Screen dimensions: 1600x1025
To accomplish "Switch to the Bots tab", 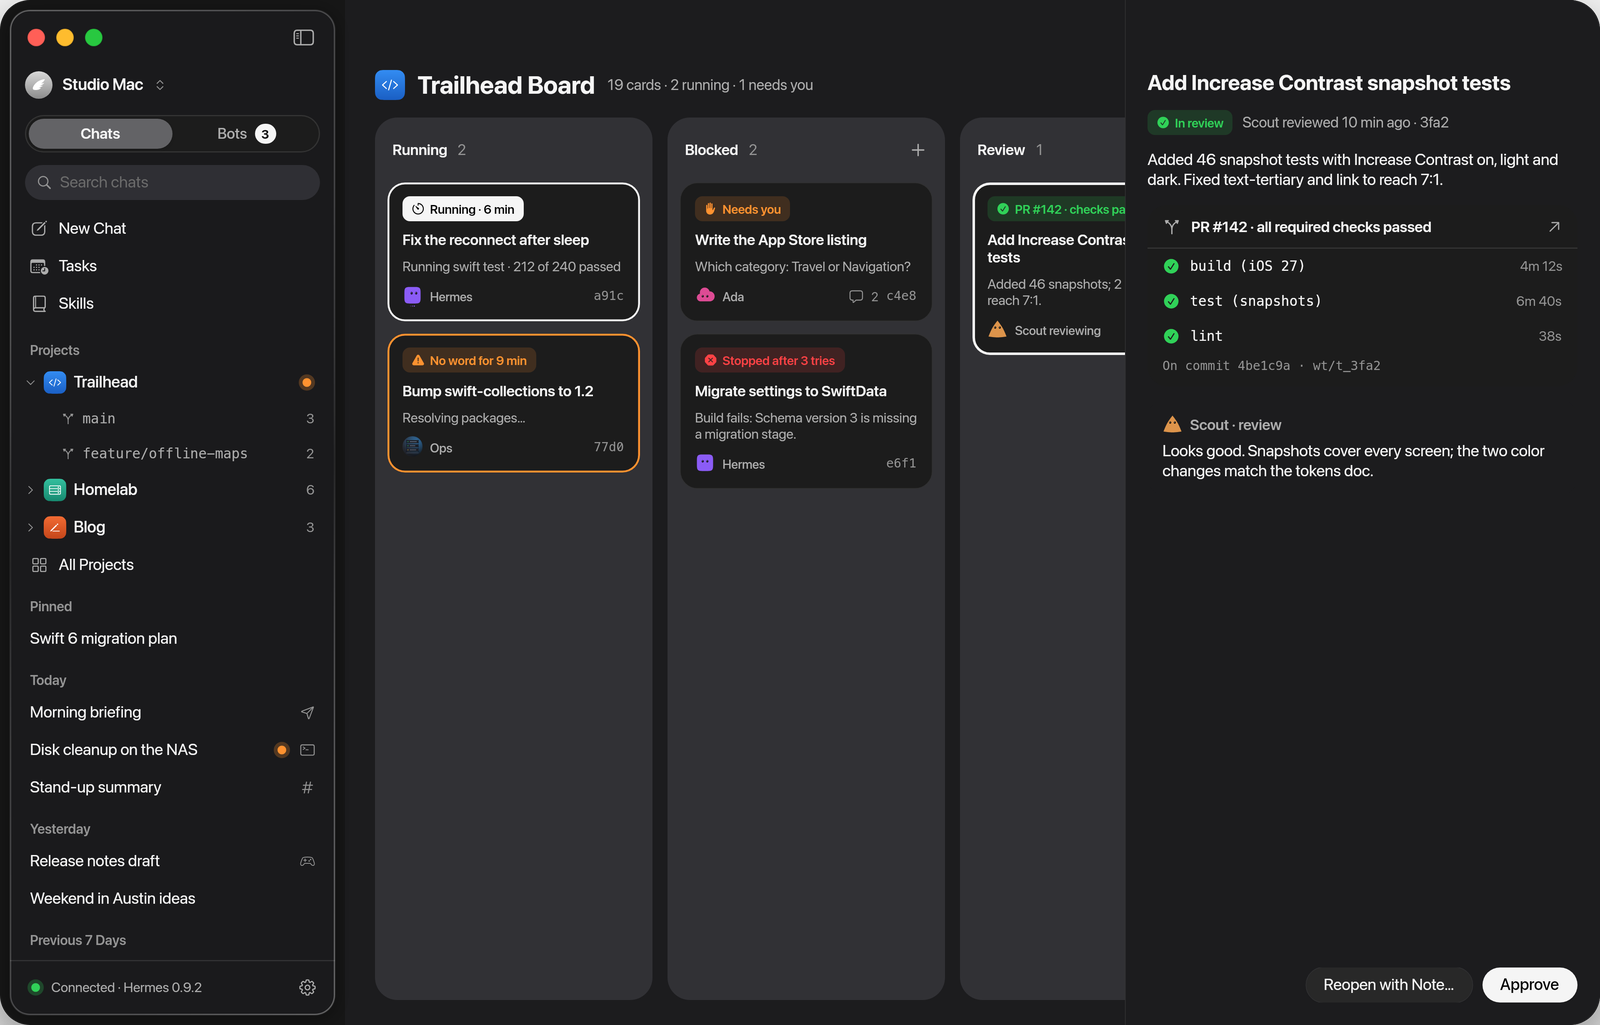I will pyautogui.click(x=246, y=134).
